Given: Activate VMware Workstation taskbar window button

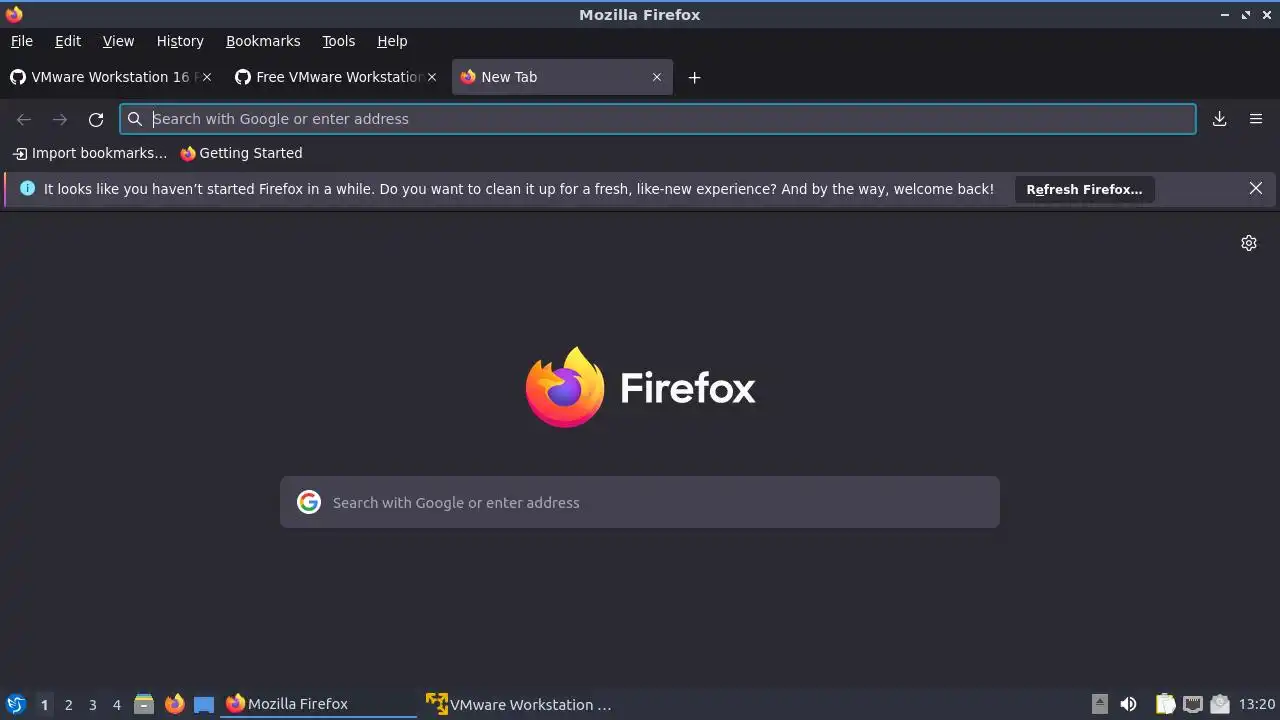Looking at the screenshot, I should coord(519,704).
